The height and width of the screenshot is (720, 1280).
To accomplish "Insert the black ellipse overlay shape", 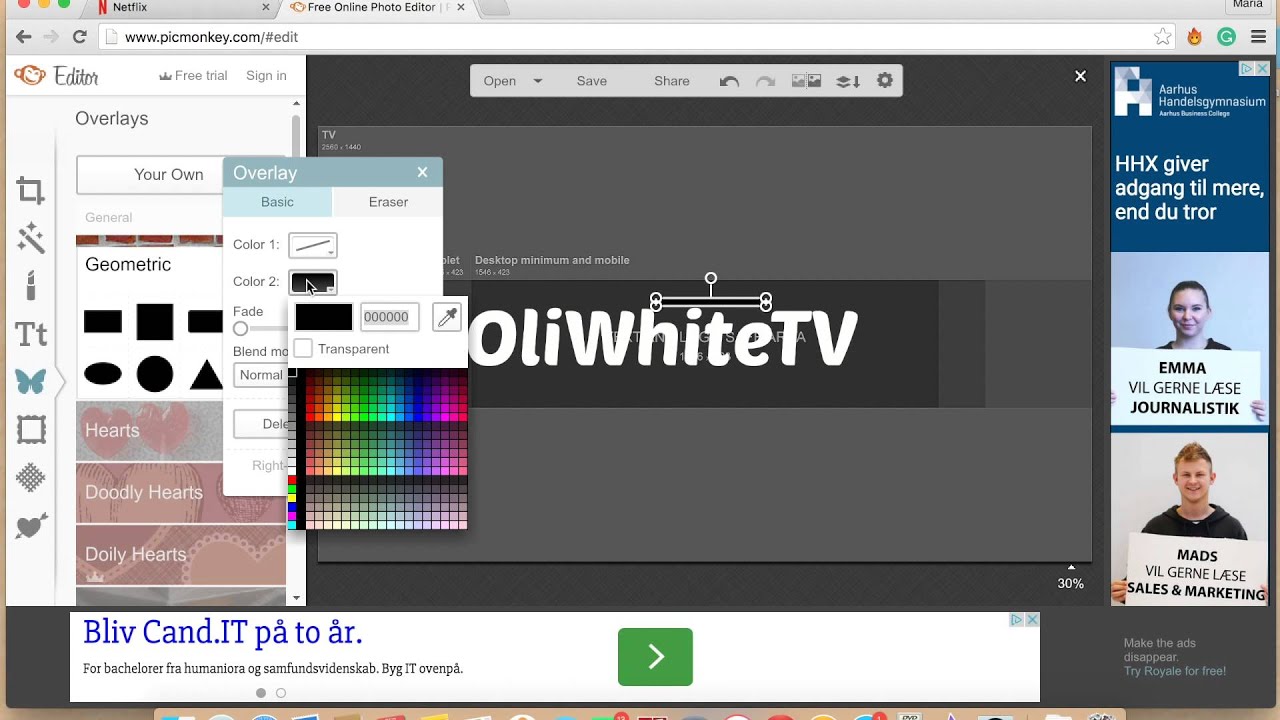I will (103, 374).
